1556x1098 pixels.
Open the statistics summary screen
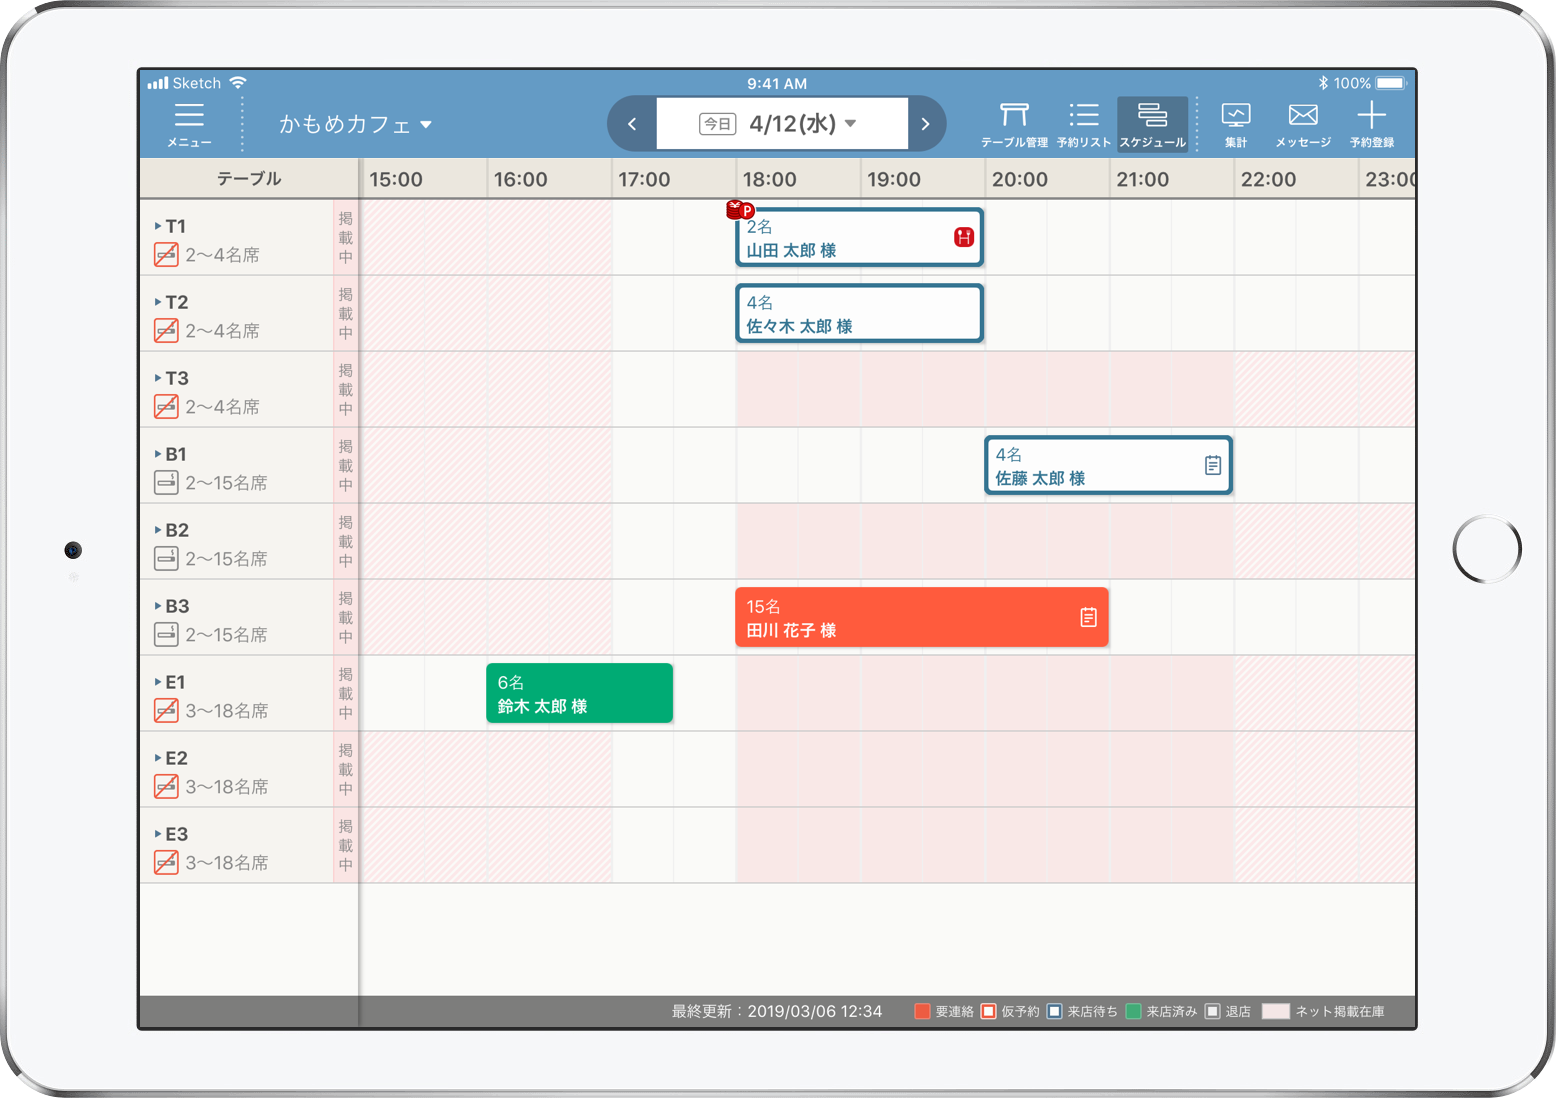pyautogui.click(x=1236, y=124)
